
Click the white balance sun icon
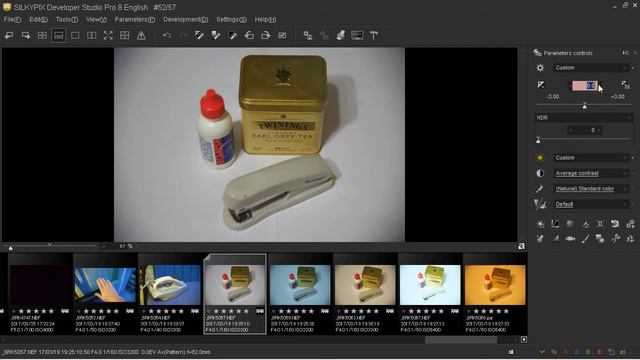pos(540,158)
